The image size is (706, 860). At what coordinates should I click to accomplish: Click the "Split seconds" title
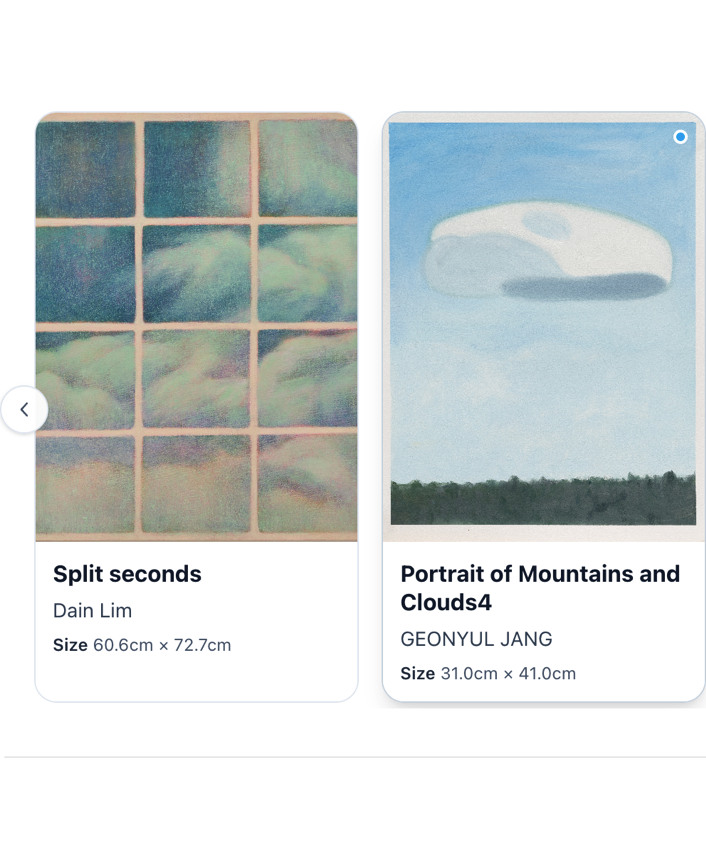tap(127, 574)
